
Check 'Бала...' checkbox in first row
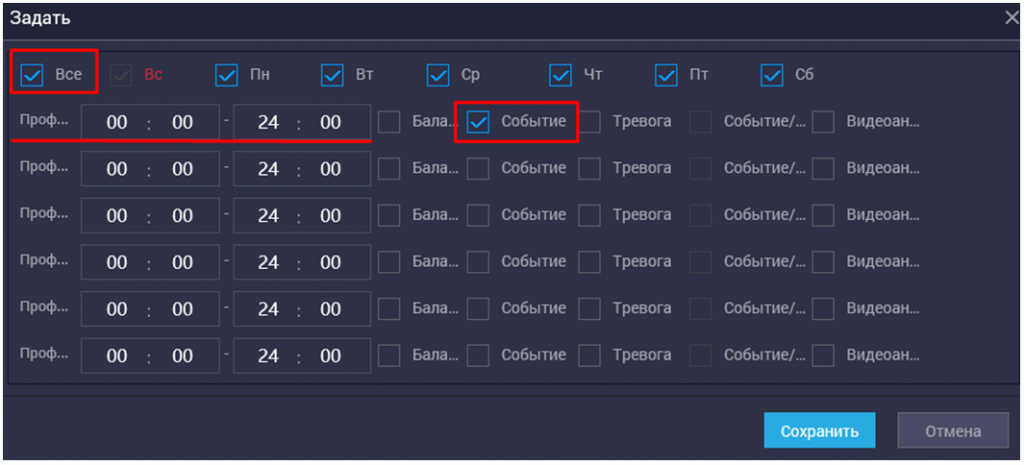point(390,122)
